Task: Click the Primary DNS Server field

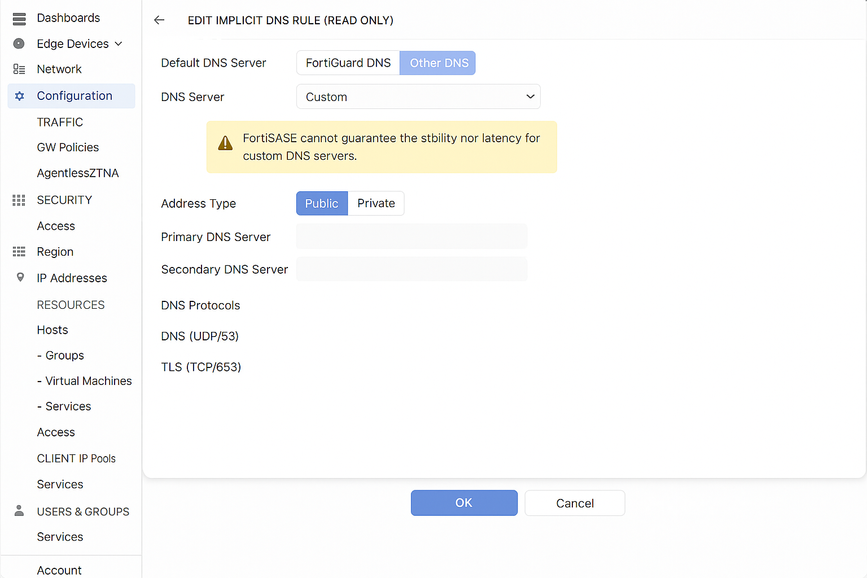Action: click(x=411, y=237)
